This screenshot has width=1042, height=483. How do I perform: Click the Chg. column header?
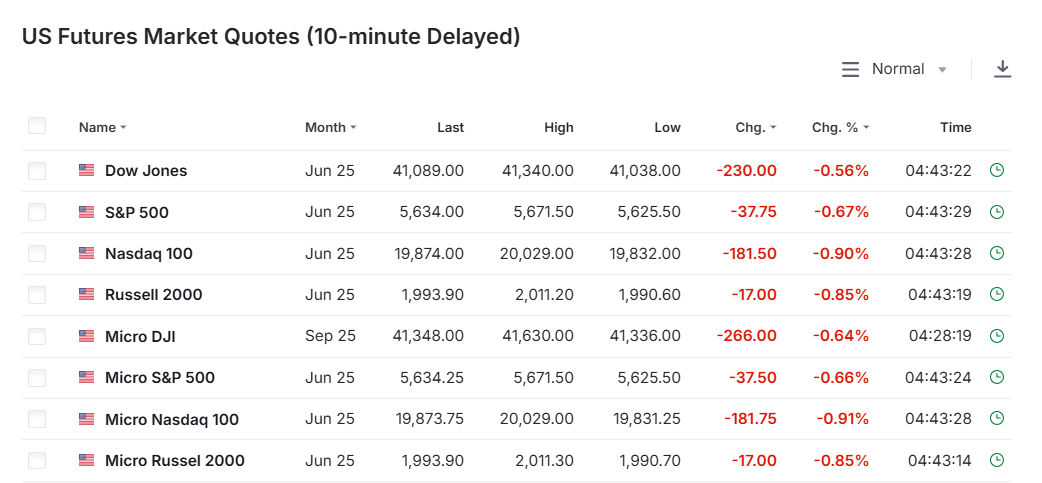(756, 128)
